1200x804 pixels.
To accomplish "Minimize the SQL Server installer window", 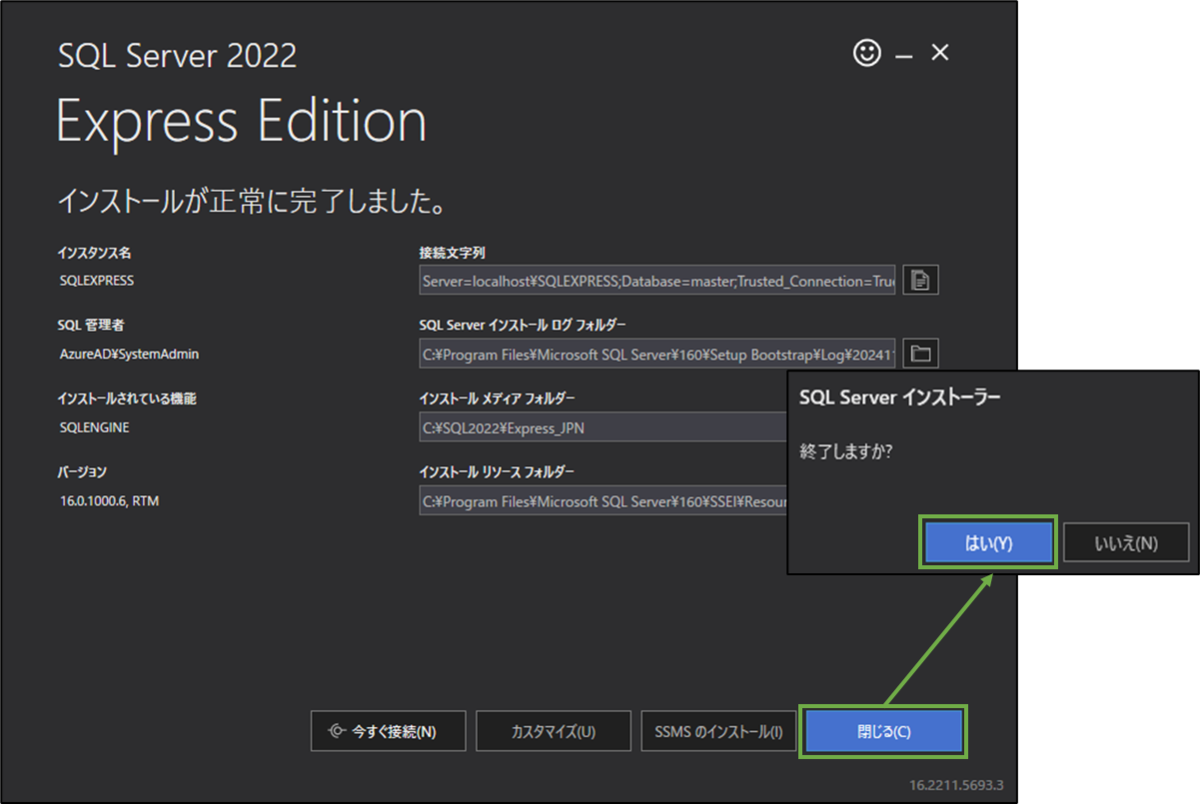I will (x=904, y=55).
